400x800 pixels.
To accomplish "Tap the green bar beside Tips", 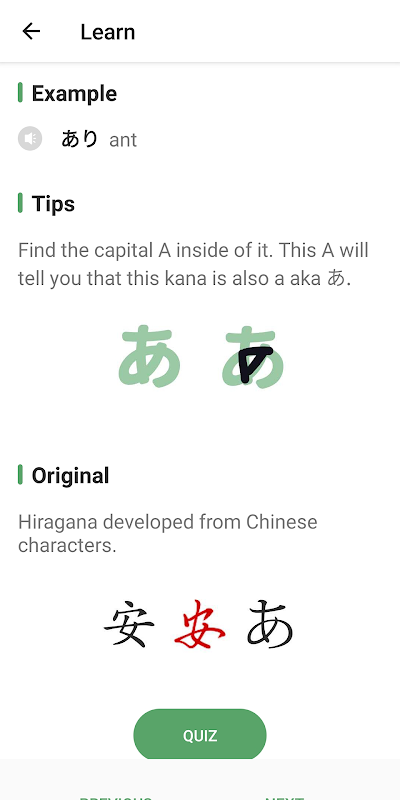I will (20, 203).
